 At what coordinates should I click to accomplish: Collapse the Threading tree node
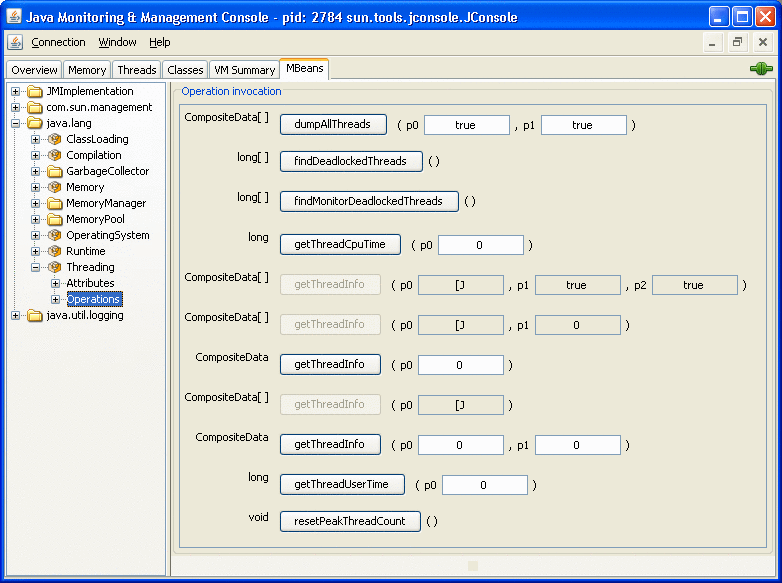pos(36,267)
